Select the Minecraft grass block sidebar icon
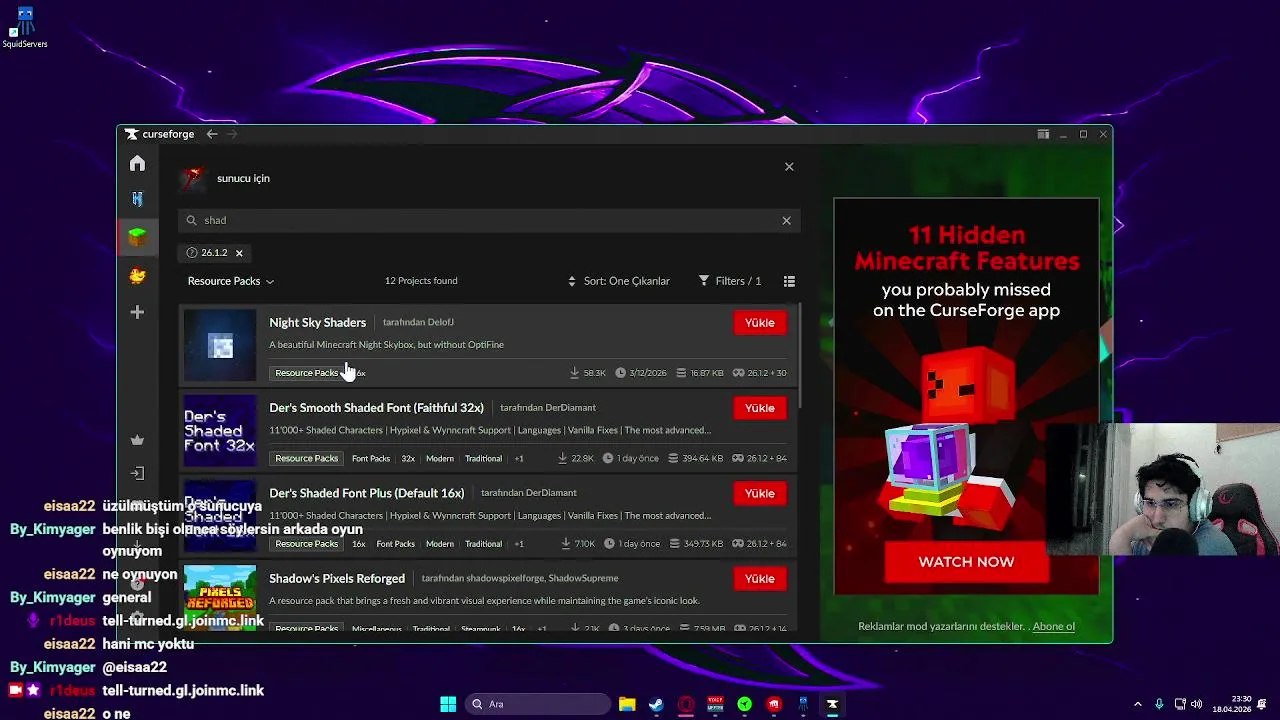The image size is (1280, 720). pyautogui.click(x=137, y=236)
